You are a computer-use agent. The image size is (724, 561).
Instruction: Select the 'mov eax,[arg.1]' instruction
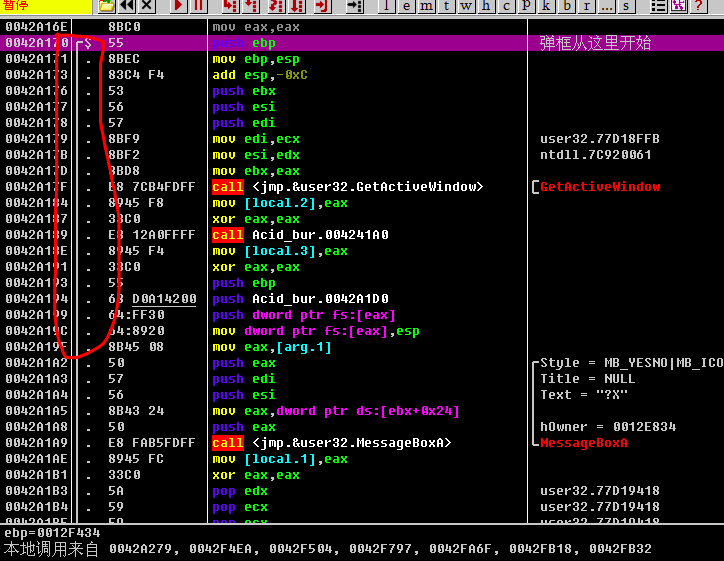(x=272, y=347)
